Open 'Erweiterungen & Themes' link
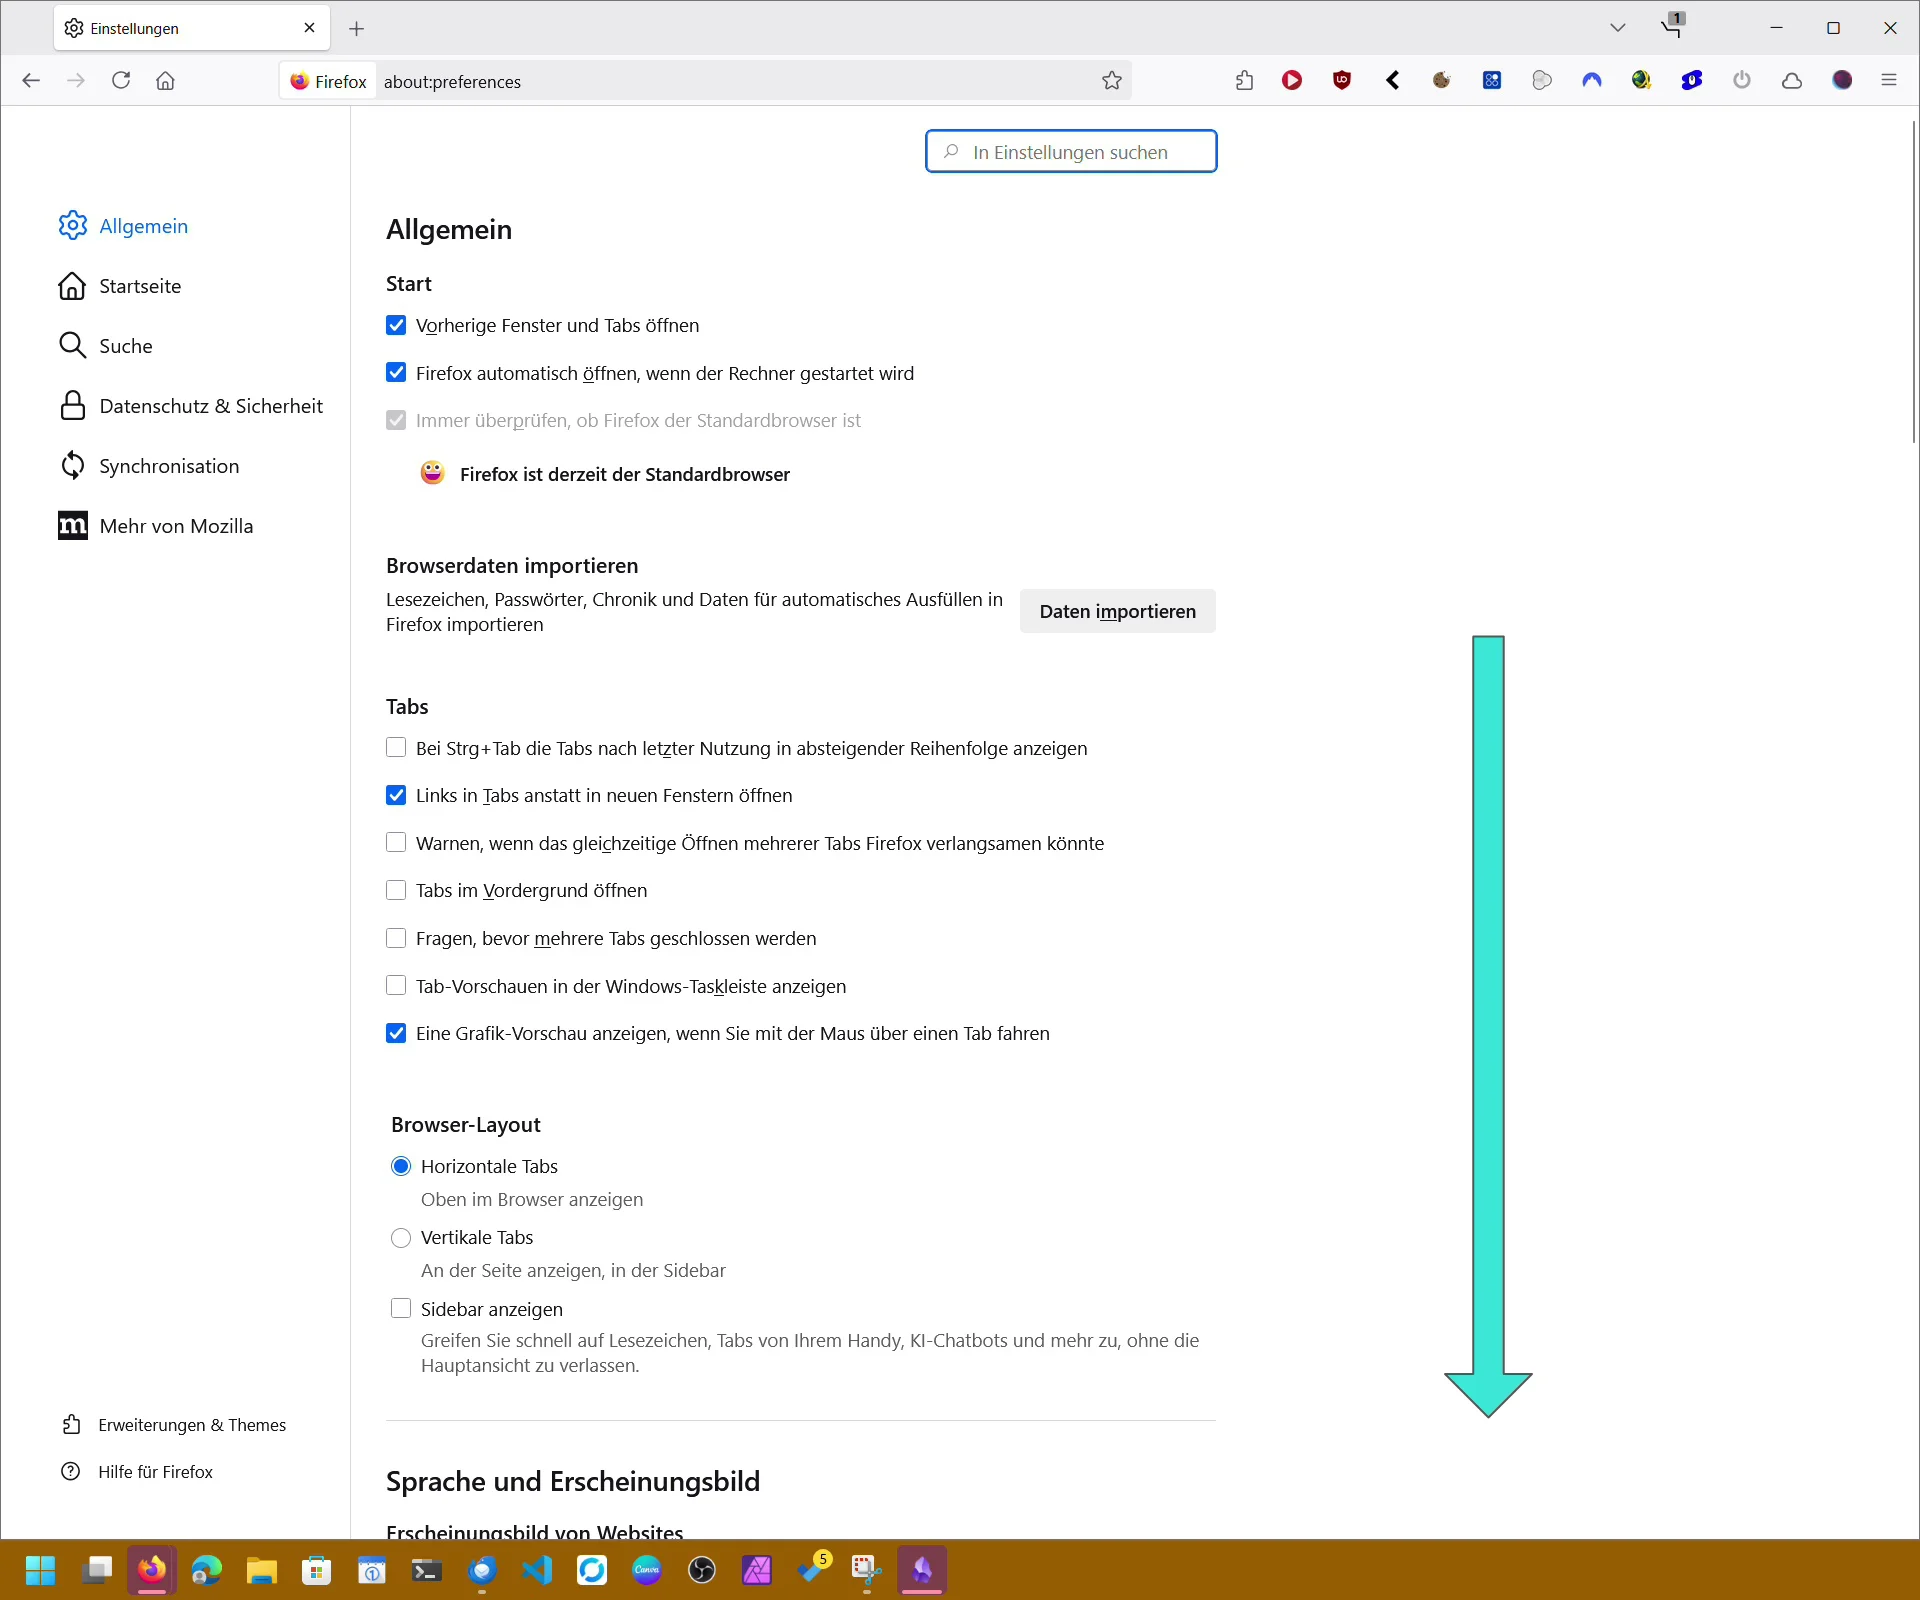The image size is (1920, 1600). coord(175,1425)
